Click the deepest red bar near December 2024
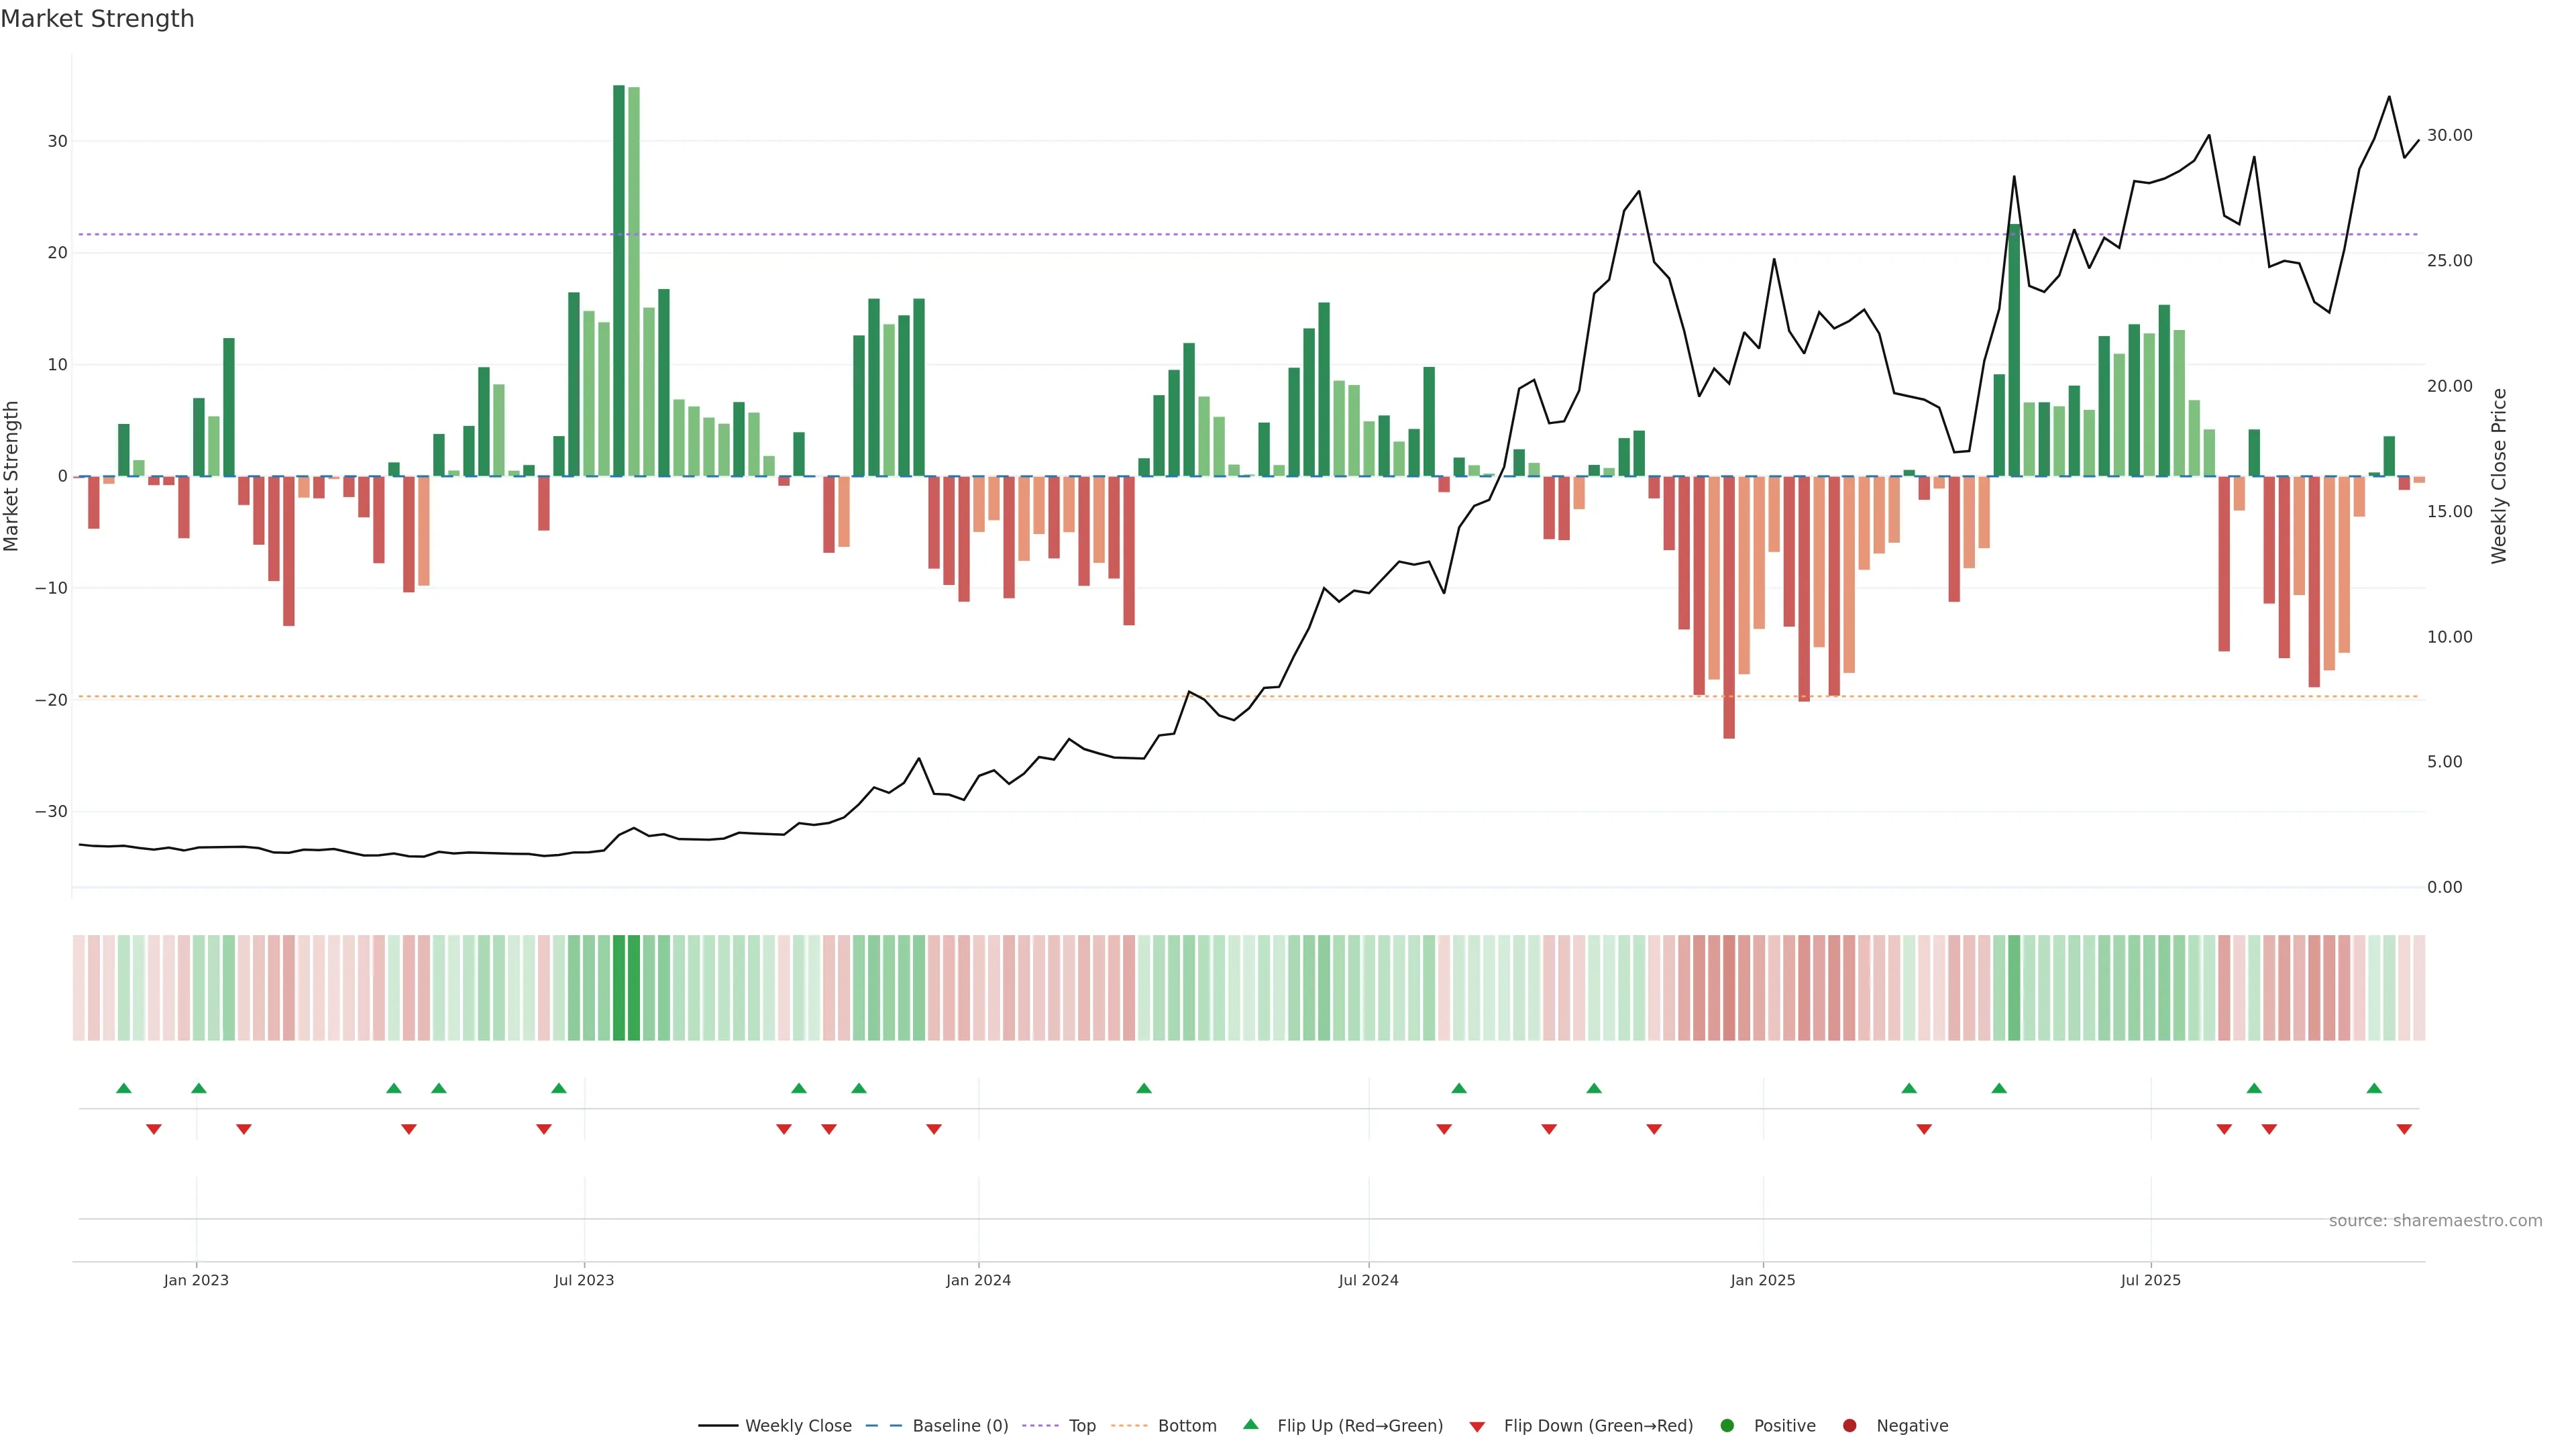The image size is (2576, 1449). [x=1729, y=607]
